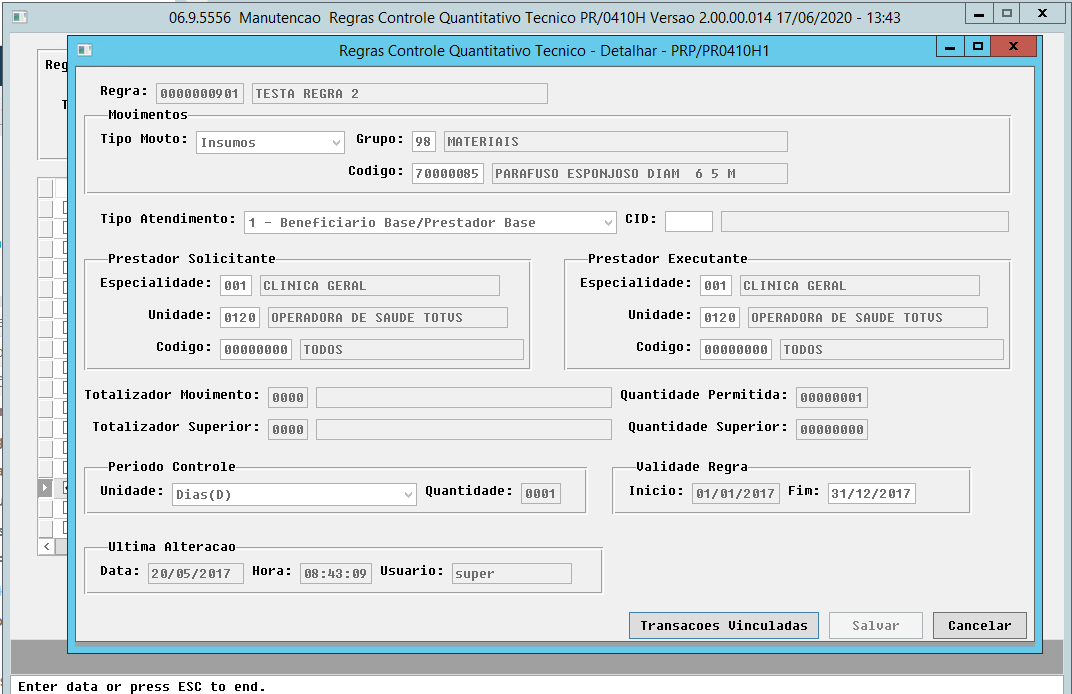The width and height of the screenshot is (1072, 694).
Task: Click the Validade Fim date field
Action: coord(872,494)
